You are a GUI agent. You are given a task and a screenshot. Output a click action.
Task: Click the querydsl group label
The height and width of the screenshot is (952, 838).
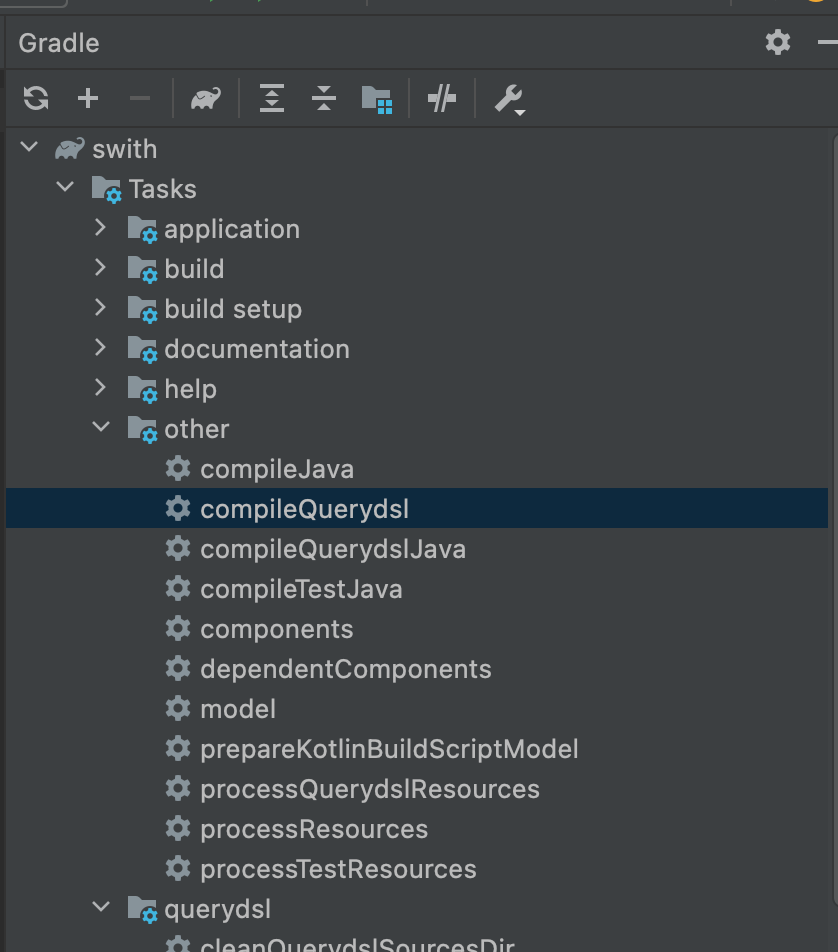[x=217, y=910]
